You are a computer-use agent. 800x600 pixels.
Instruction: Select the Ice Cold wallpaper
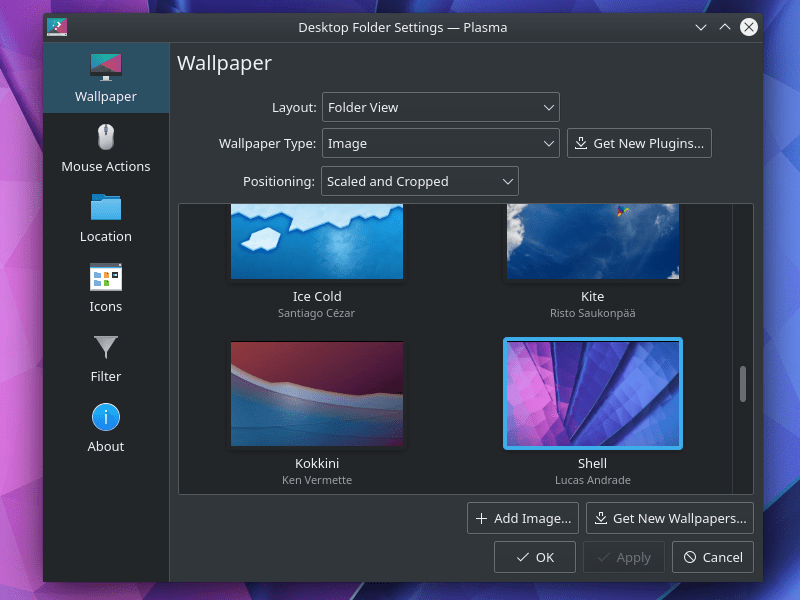pos(316,240)
